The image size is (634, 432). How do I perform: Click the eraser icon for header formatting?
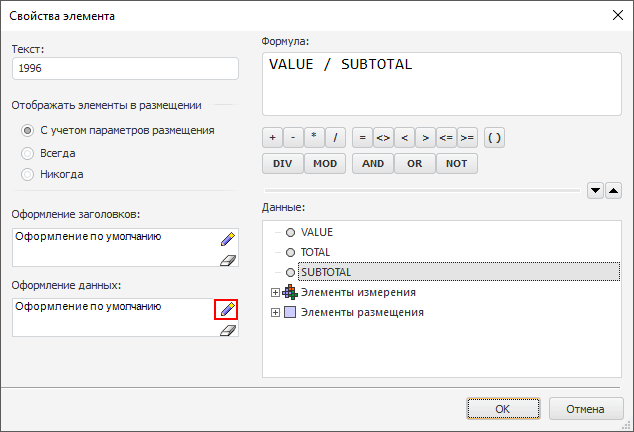(227, 259)
